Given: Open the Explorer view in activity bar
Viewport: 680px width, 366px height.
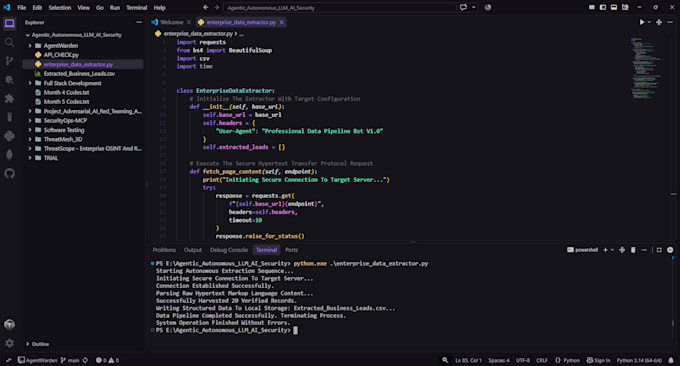Looking at the screenshot, I should coord(10,23).
